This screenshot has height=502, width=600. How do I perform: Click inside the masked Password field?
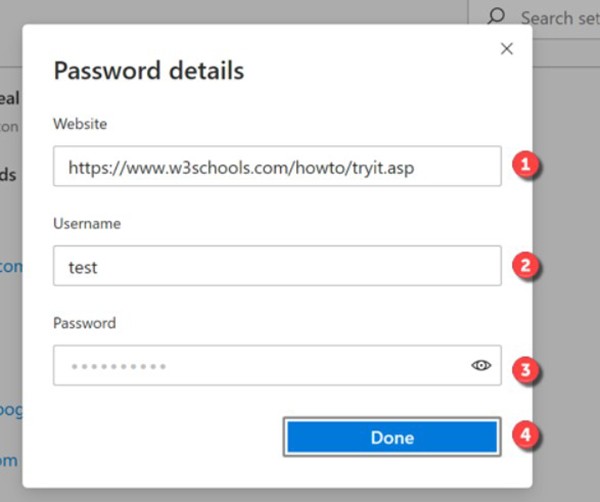tap(260, 366)
